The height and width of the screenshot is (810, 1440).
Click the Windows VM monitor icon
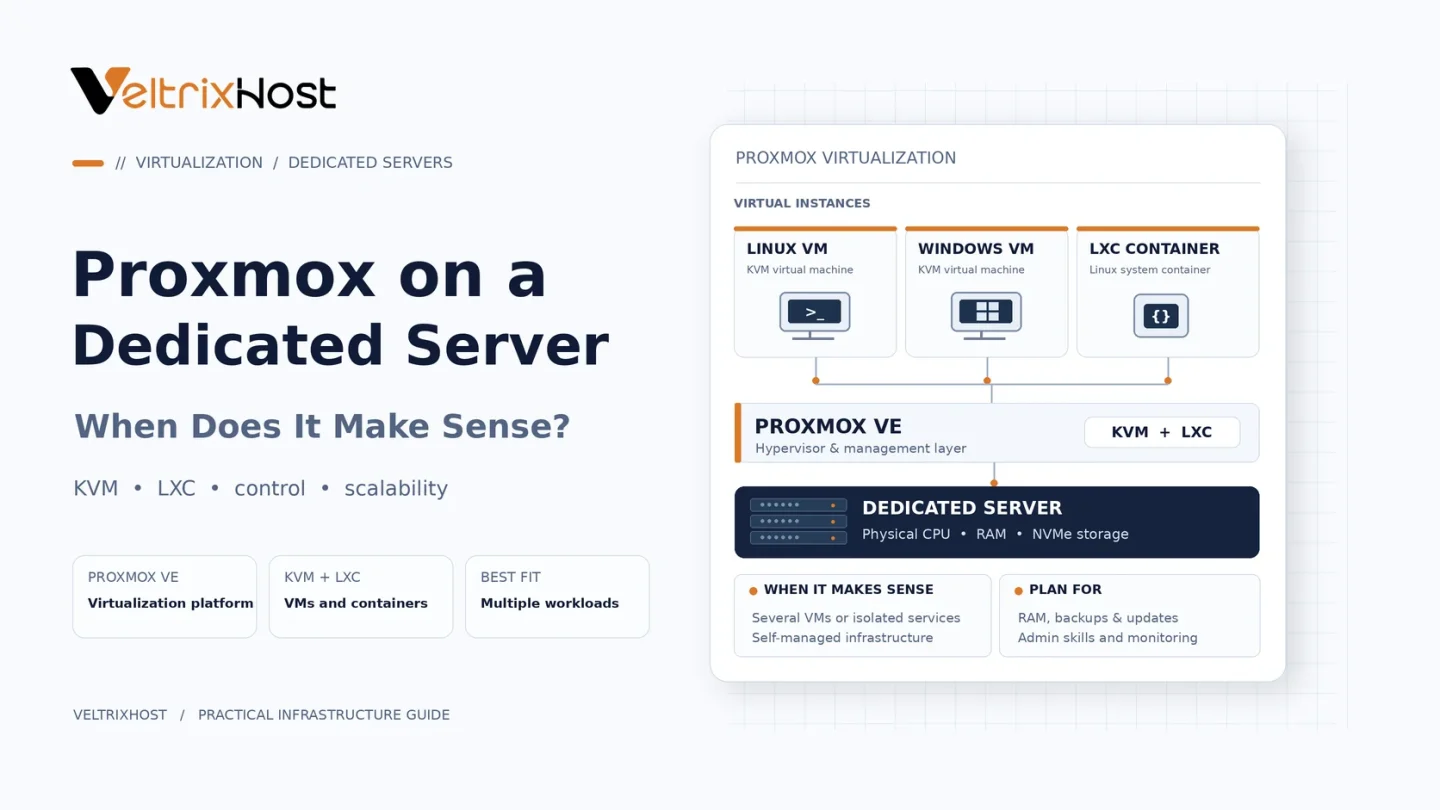[x=986, y=315]
